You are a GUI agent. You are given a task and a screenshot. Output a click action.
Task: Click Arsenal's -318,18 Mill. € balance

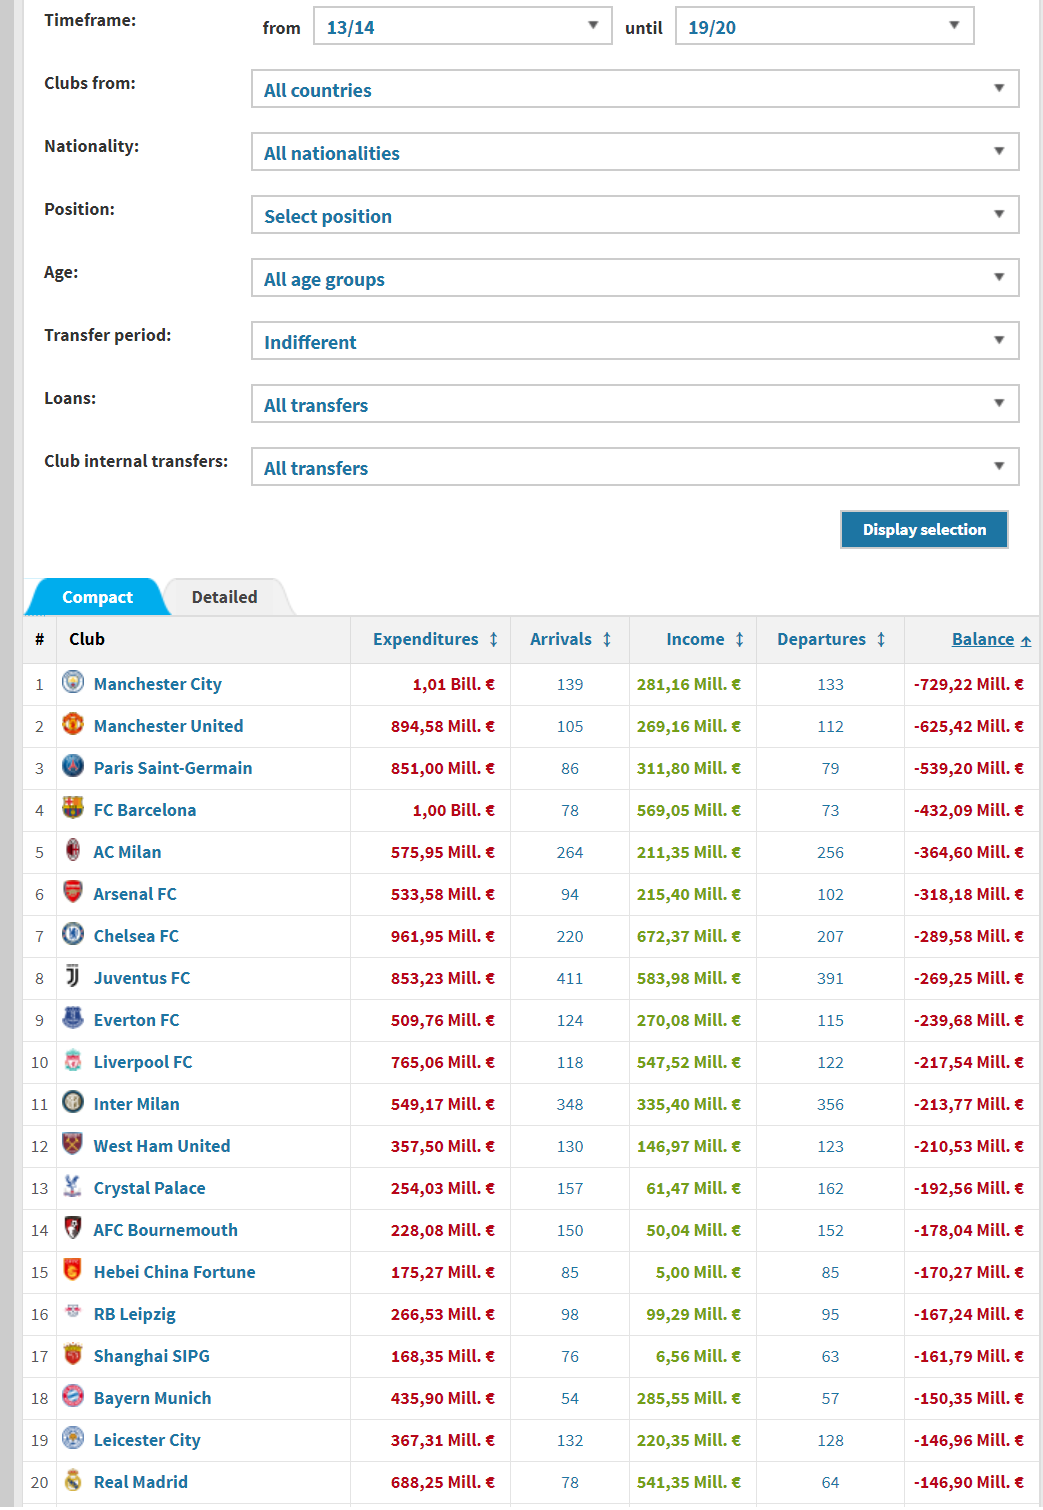969,894
